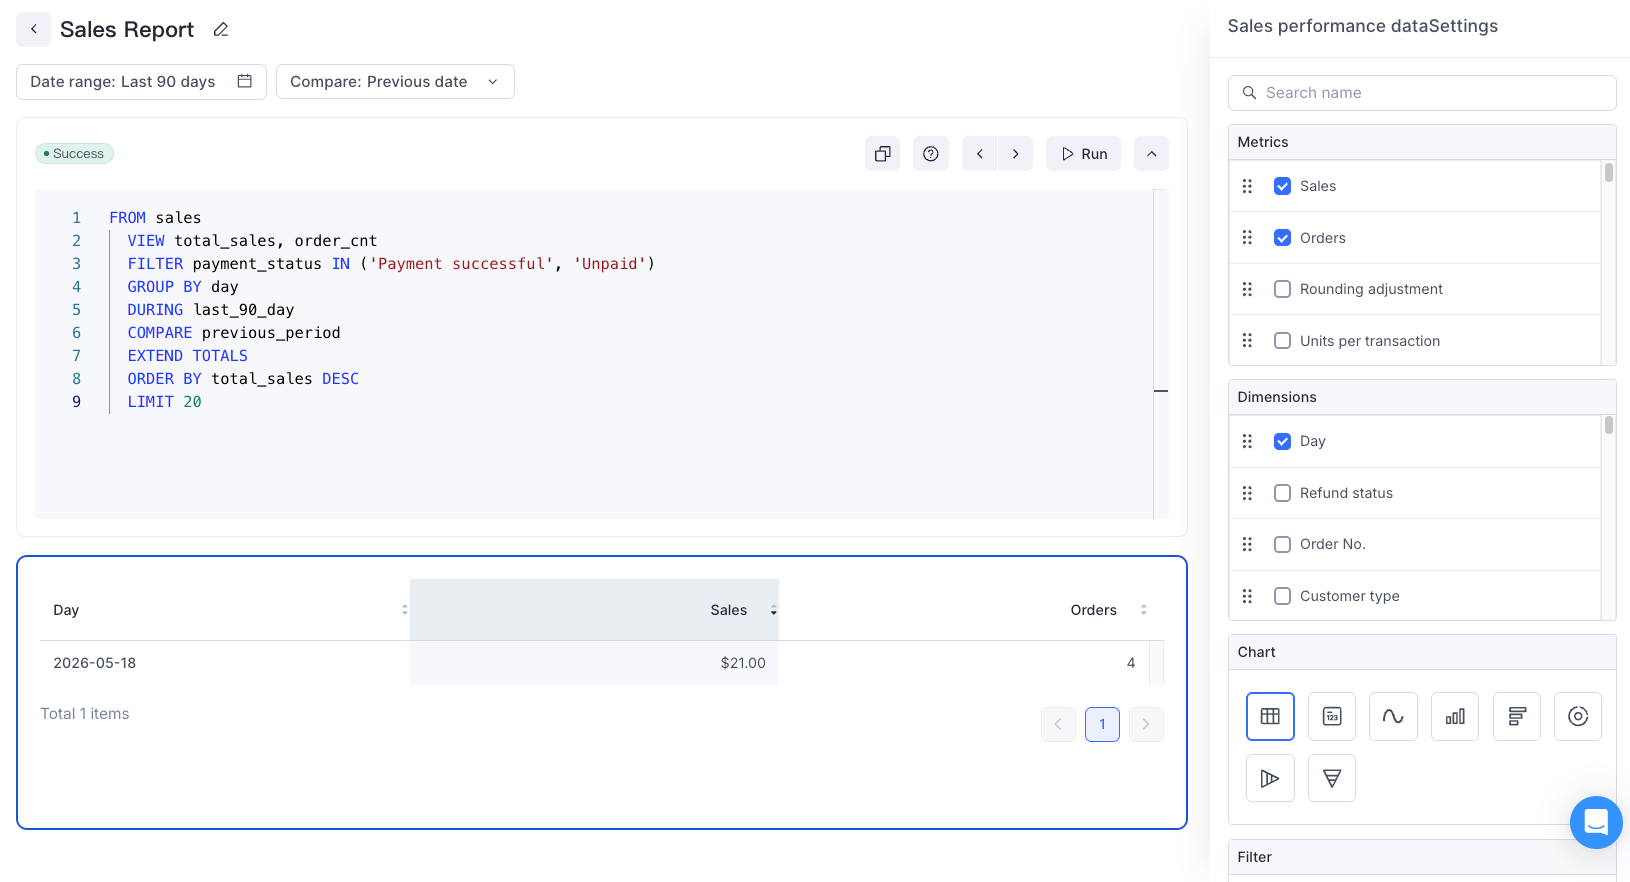The image size is (1630, 882).
Task: Select the horizontal bar chart type
Action: tap(1517, 716)
